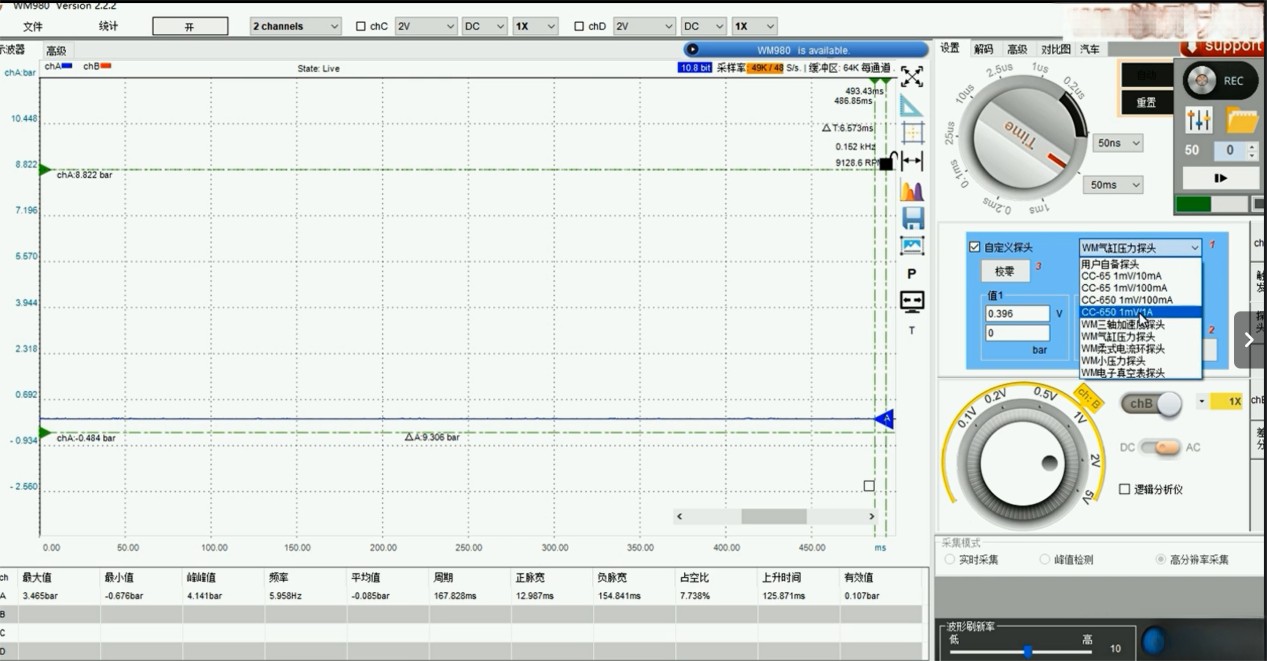Enable the chC channel checkbox
This screenshot has width=1267, height=661.
361,27
